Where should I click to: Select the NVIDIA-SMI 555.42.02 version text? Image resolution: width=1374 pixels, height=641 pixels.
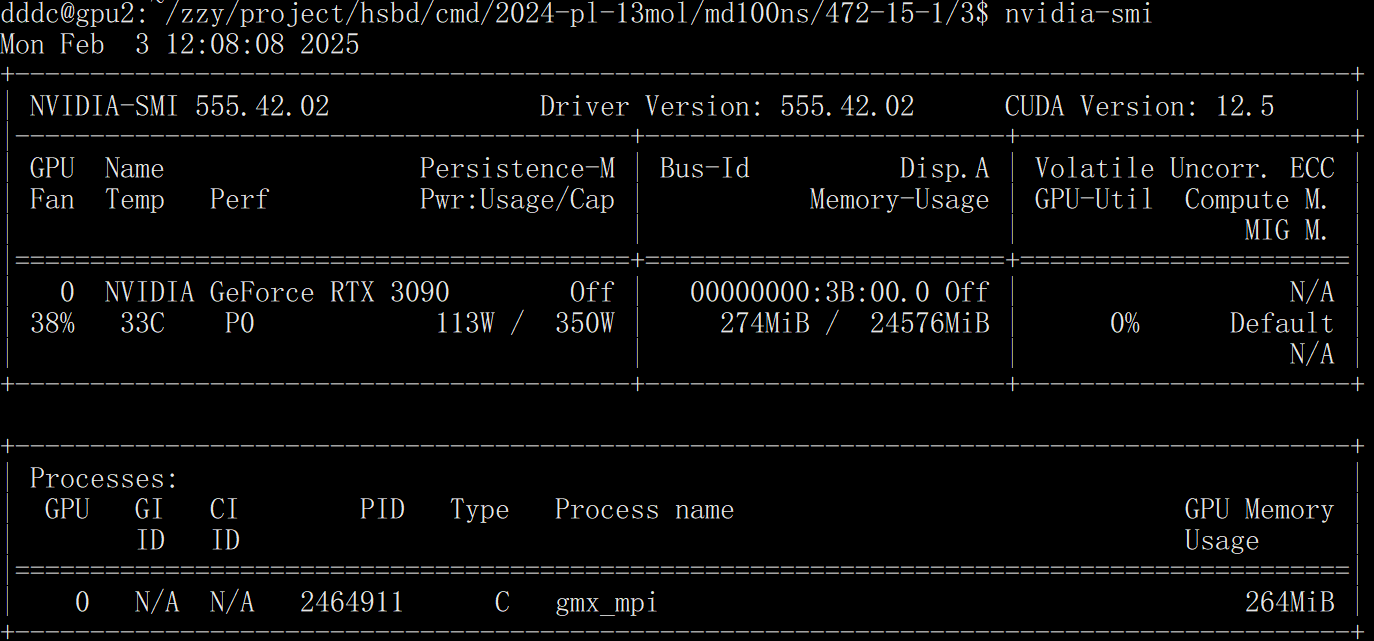[180, 107]
